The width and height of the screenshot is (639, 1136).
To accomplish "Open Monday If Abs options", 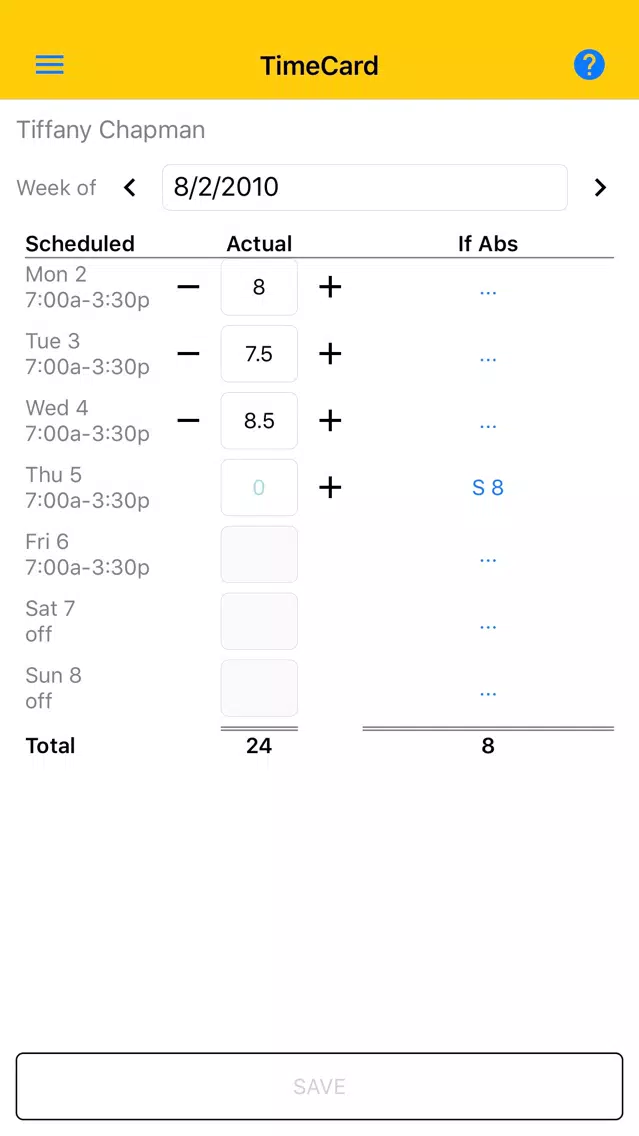I will coord(488,292).
